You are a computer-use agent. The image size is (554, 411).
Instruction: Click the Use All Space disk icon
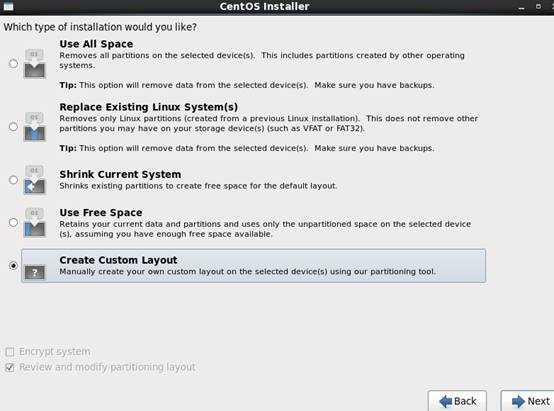click(x=34, y=64)
